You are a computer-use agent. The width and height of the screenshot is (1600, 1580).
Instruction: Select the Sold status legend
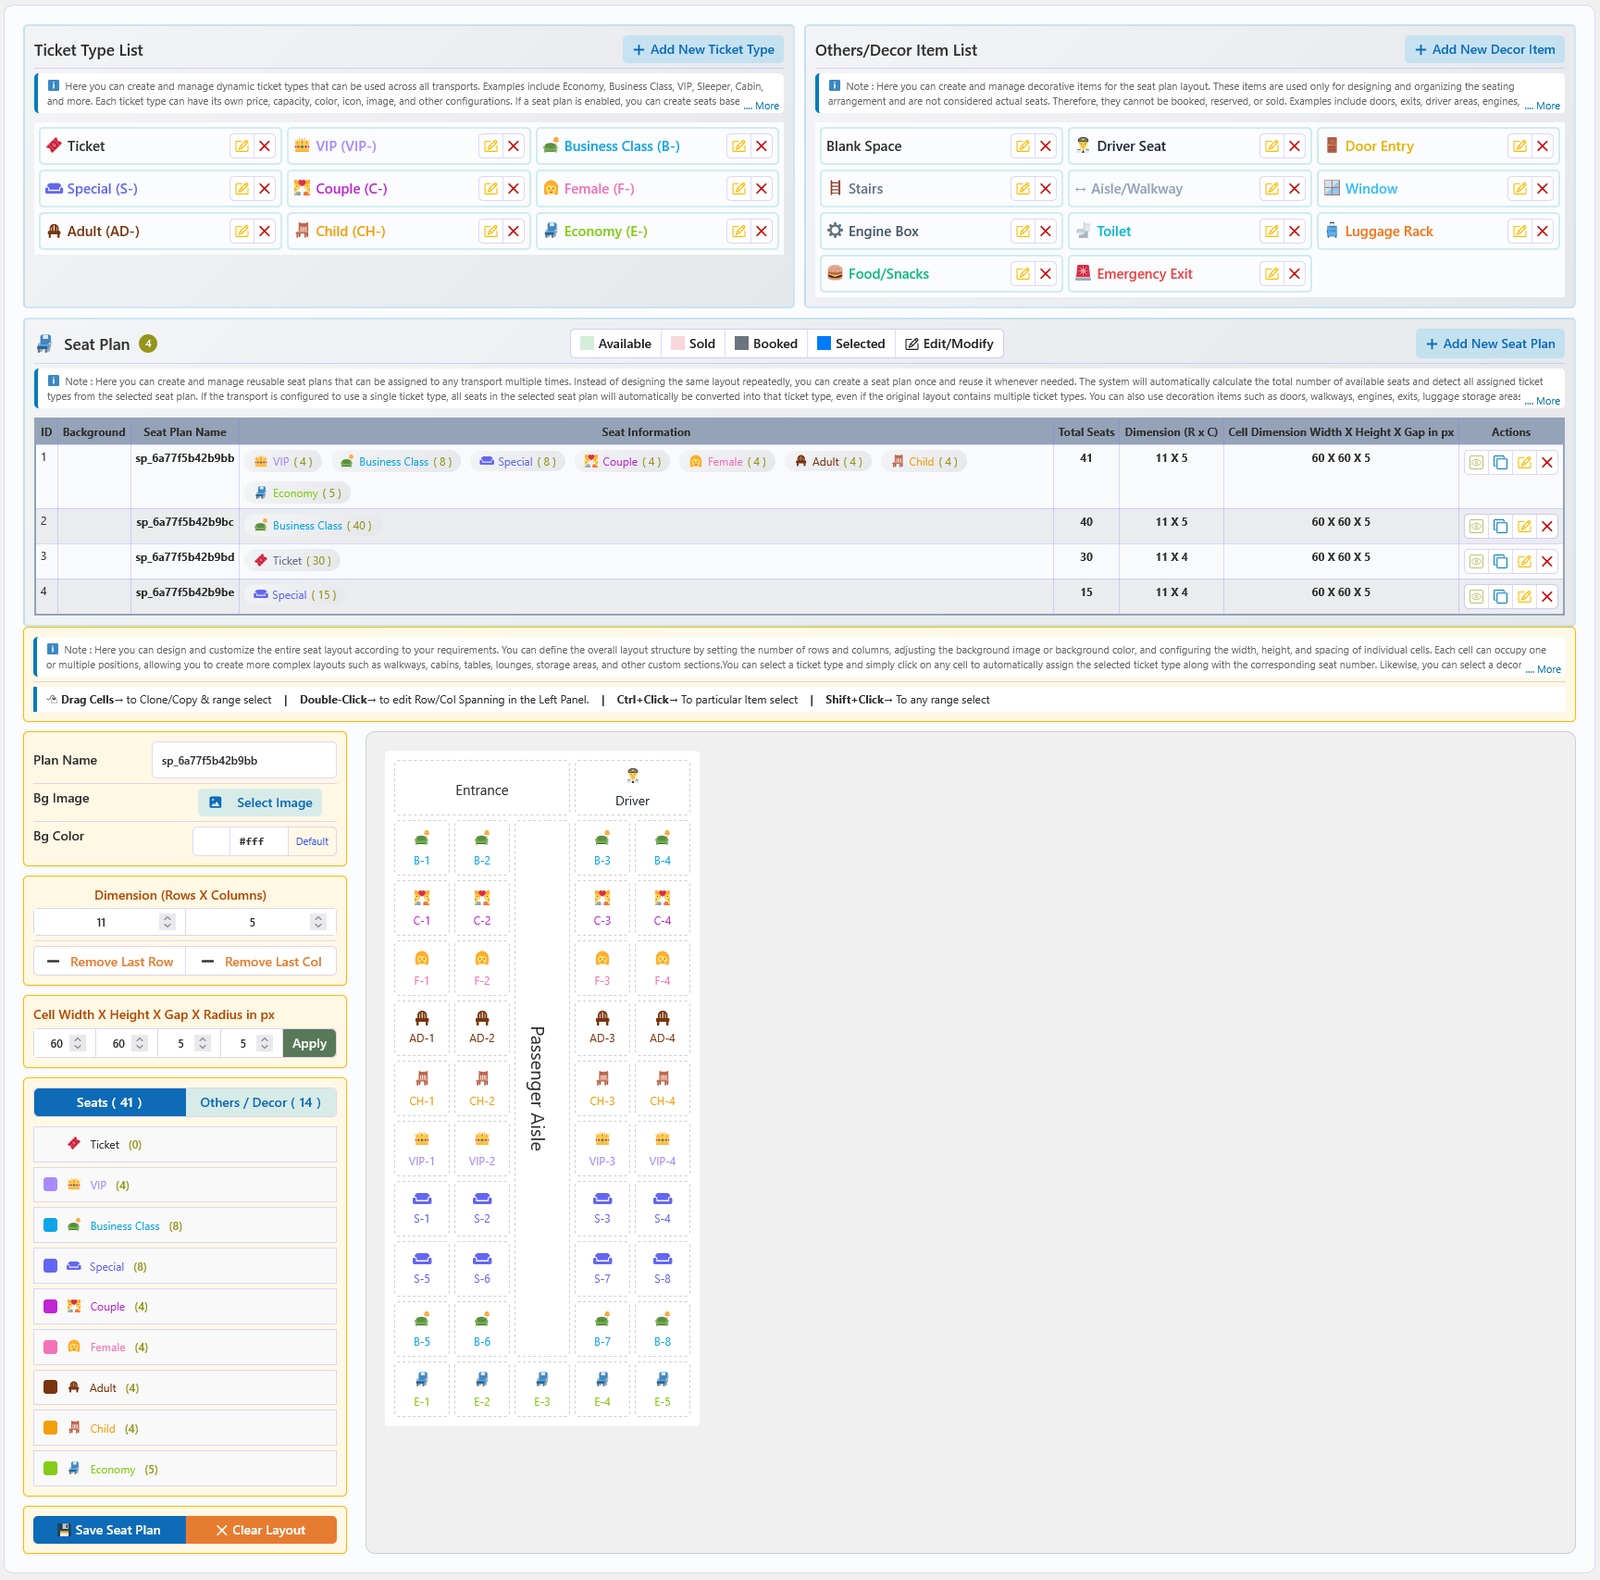click(693, 344)
